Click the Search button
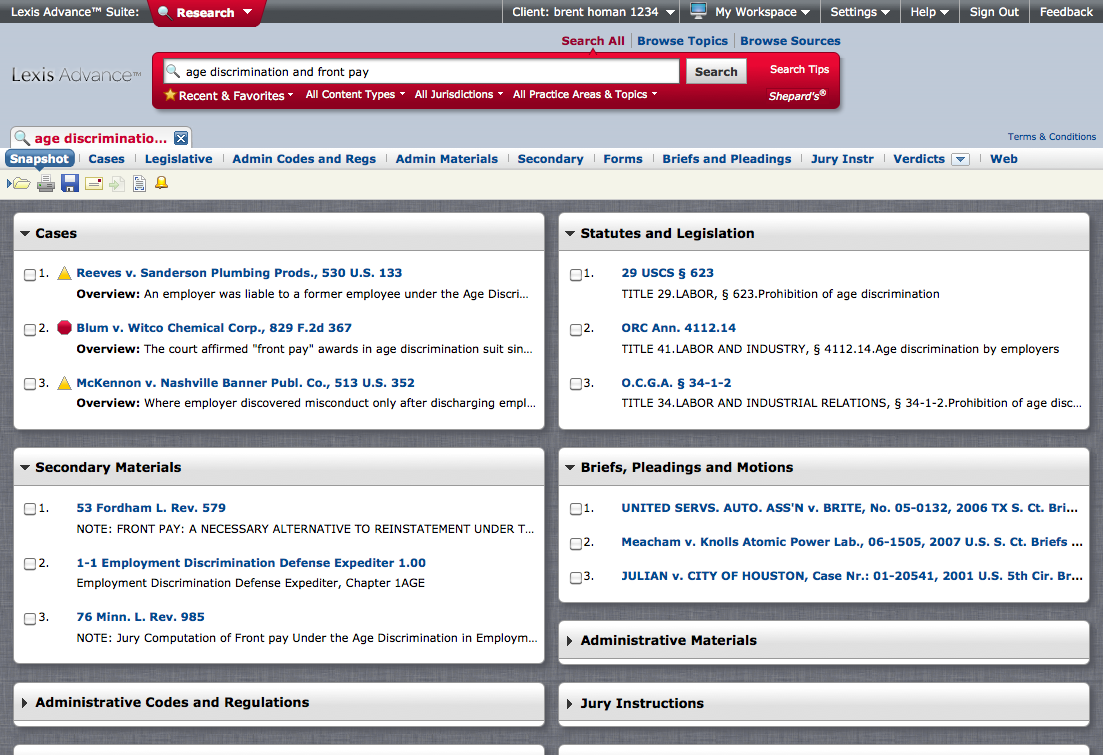The image size is (1103, 755). 716,71
